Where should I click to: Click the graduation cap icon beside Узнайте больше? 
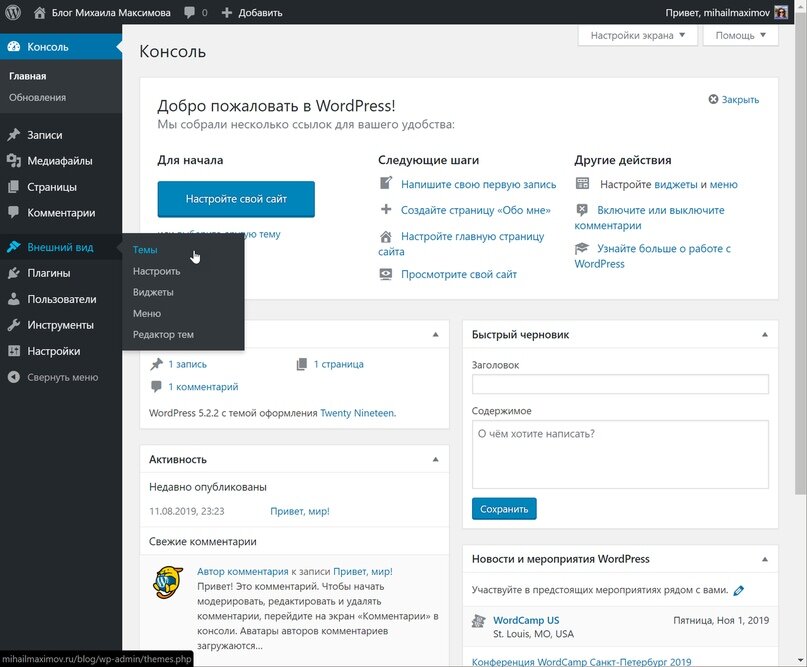(582, 248)
